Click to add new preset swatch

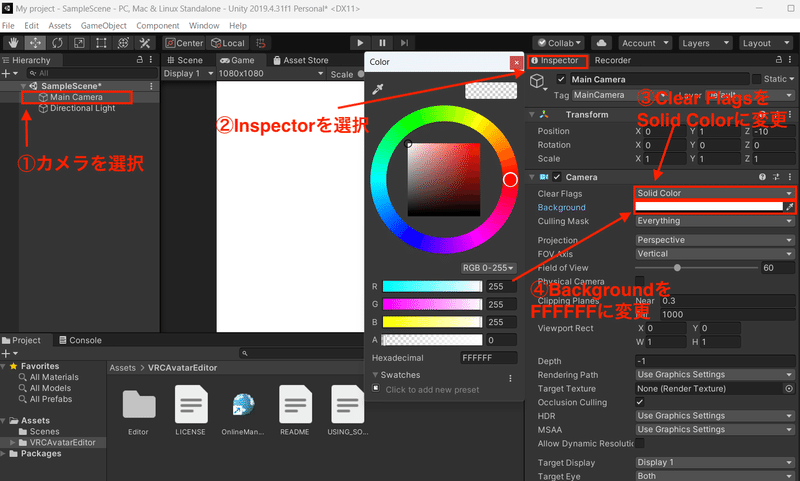pos(376,388)
